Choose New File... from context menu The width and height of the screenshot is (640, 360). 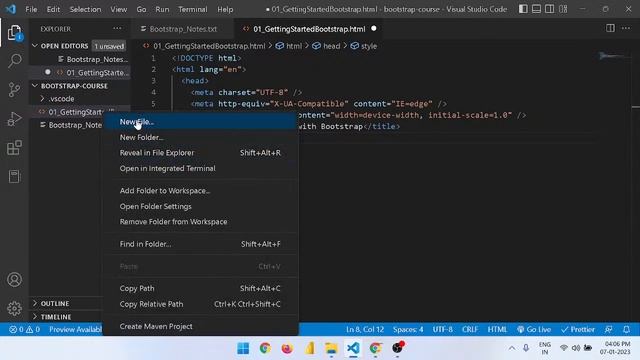click(200, 122)
